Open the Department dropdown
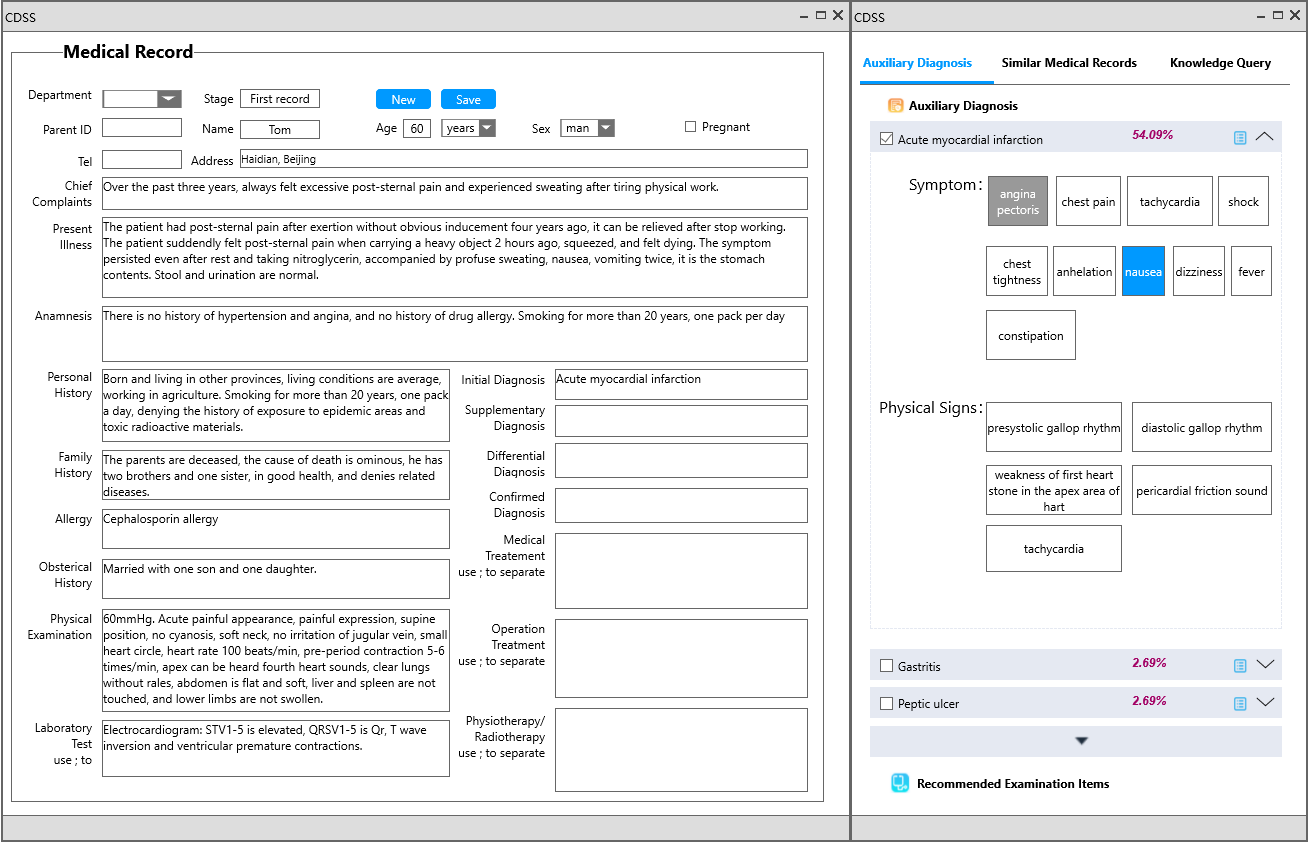The width and height of the screenshot is (1308, 843). [169, 98]
